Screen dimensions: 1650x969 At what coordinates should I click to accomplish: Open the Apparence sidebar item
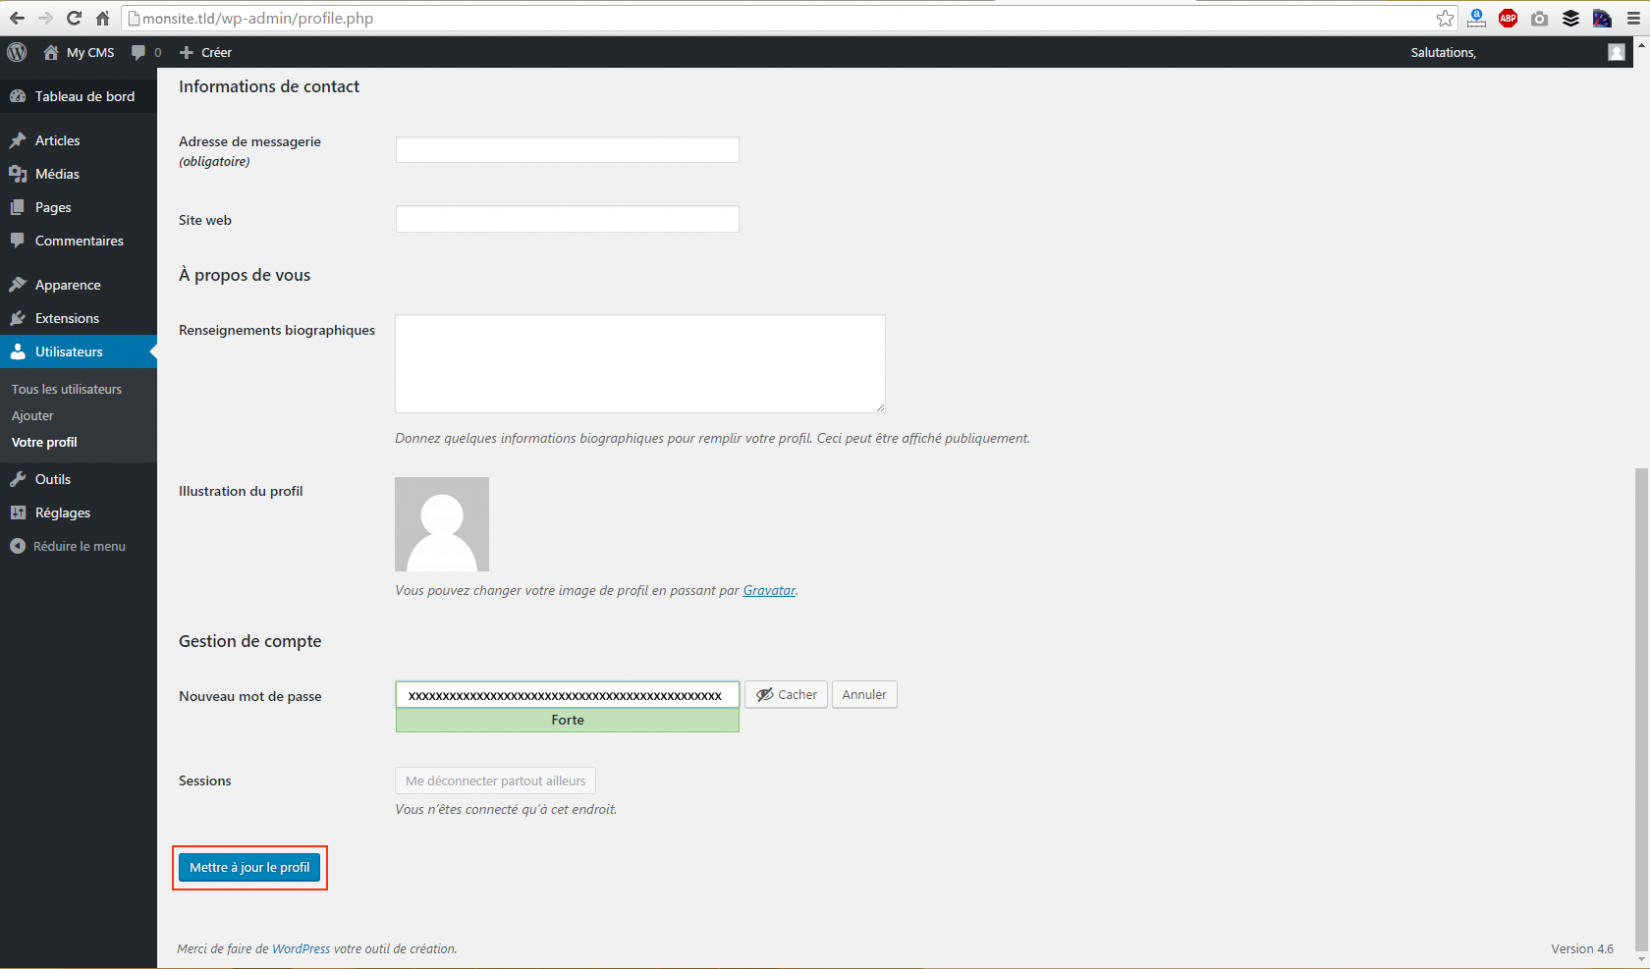[67, 284]
